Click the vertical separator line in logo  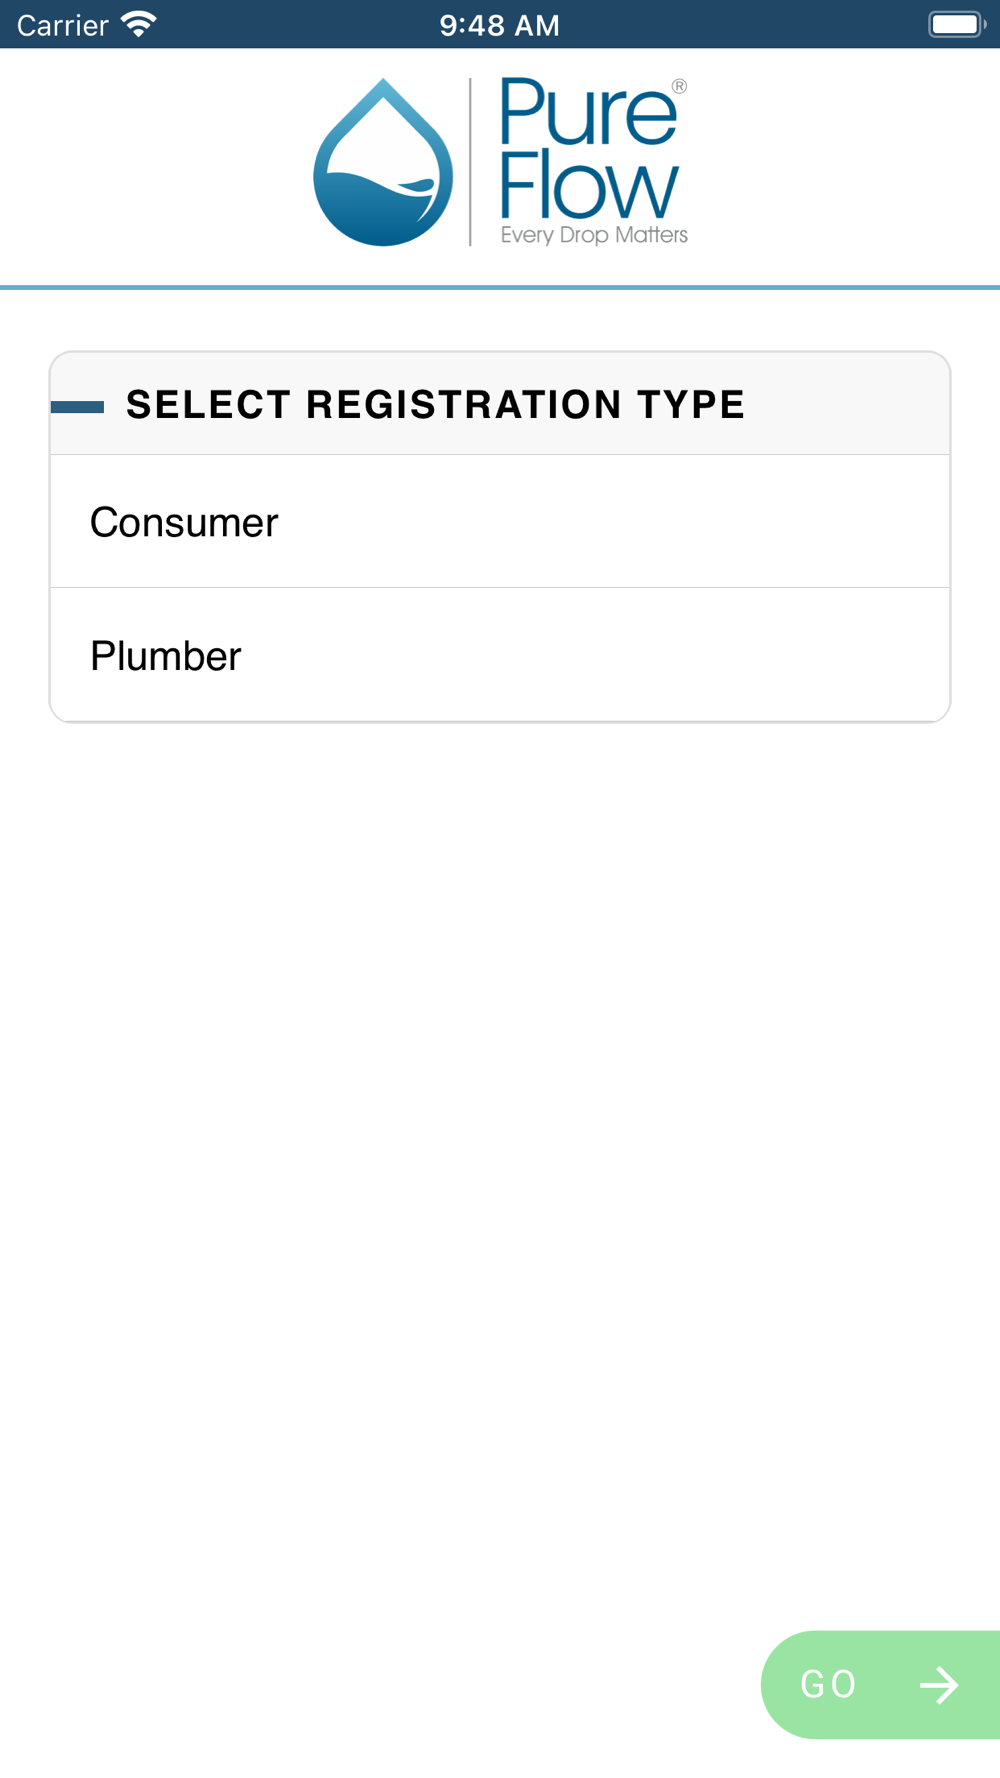pyautogui.click(x=470, y=162)
